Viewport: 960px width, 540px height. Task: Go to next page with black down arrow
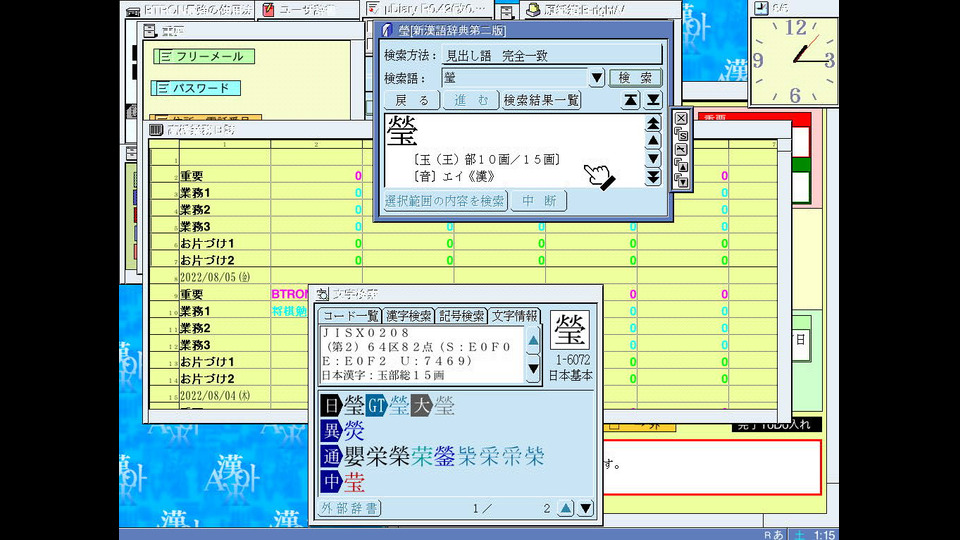(x=585, y=508)
